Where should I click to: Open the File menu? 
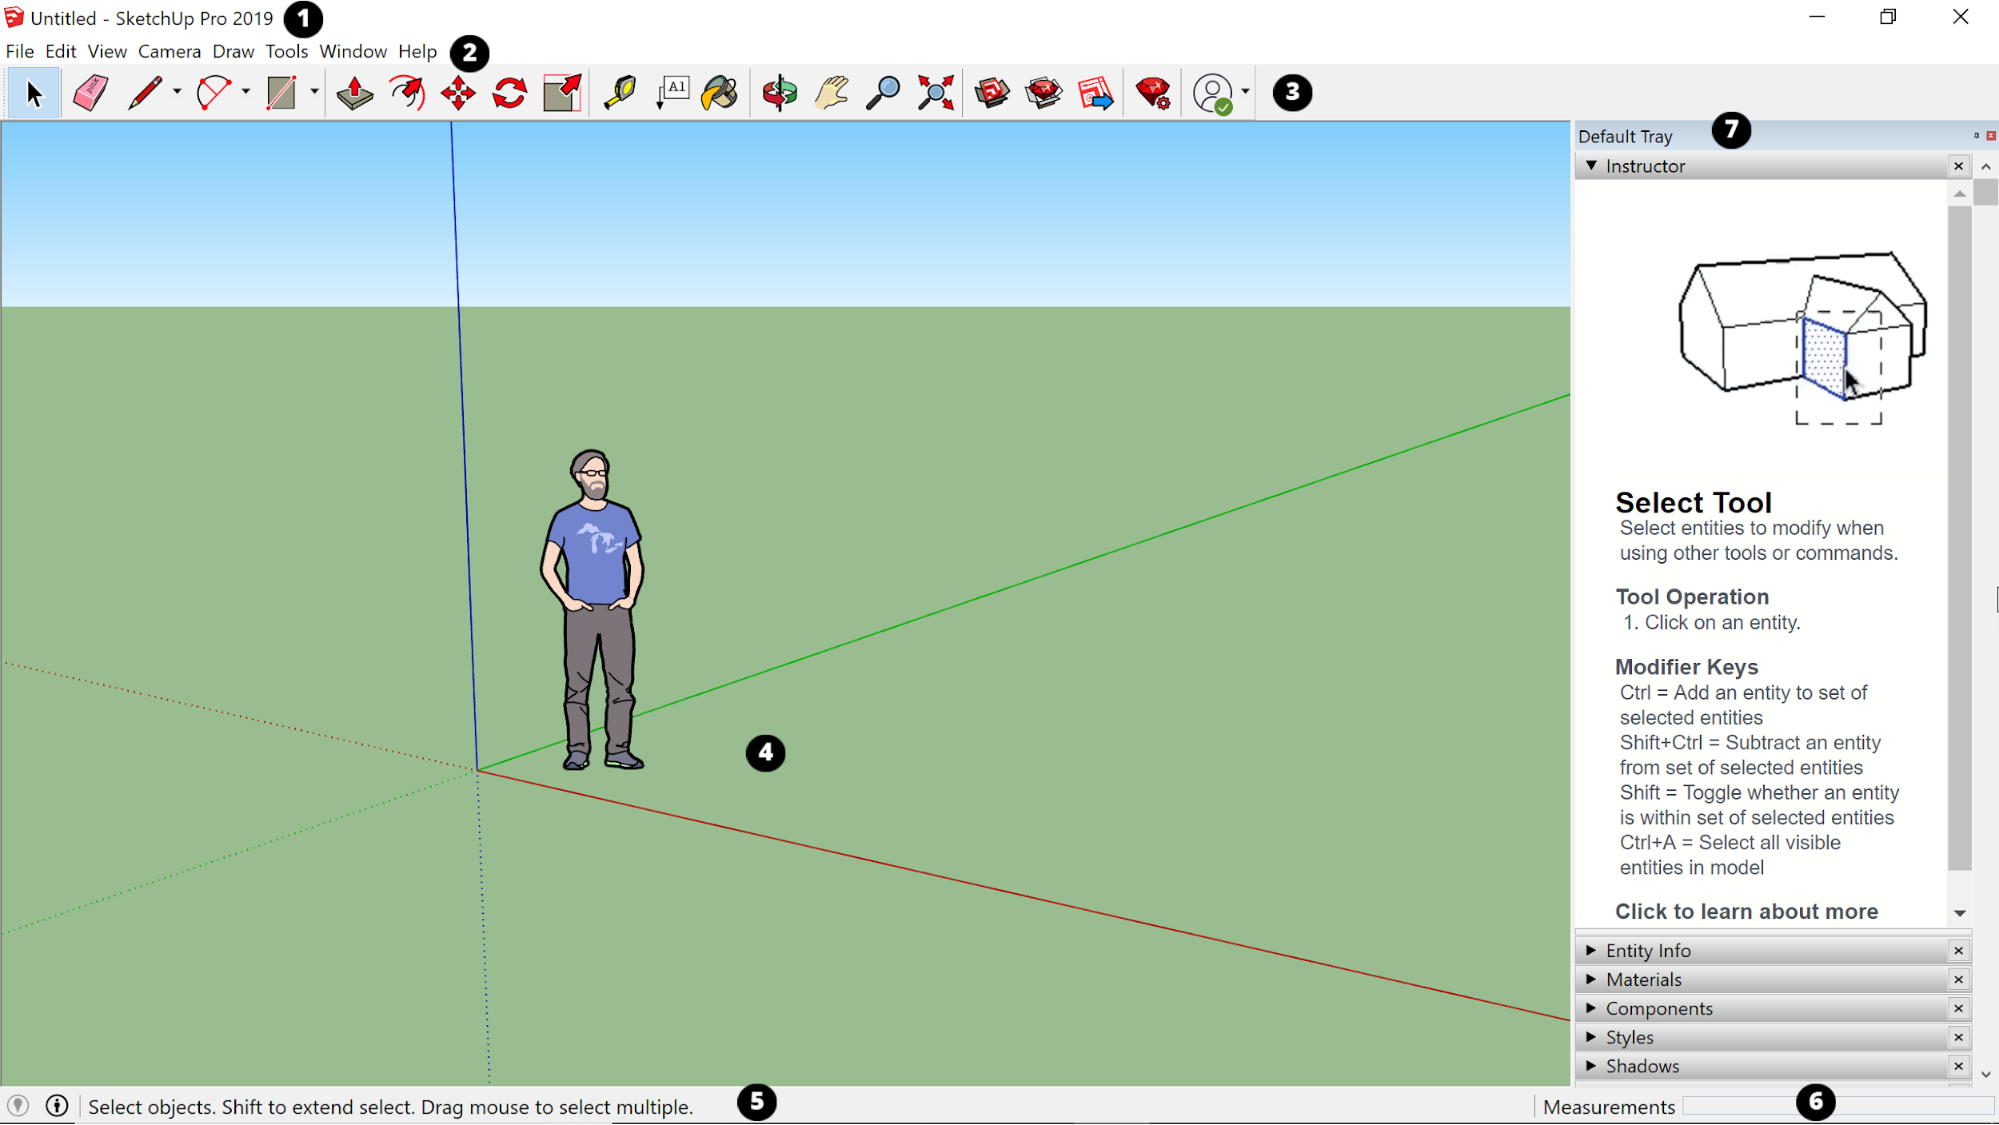19,51
